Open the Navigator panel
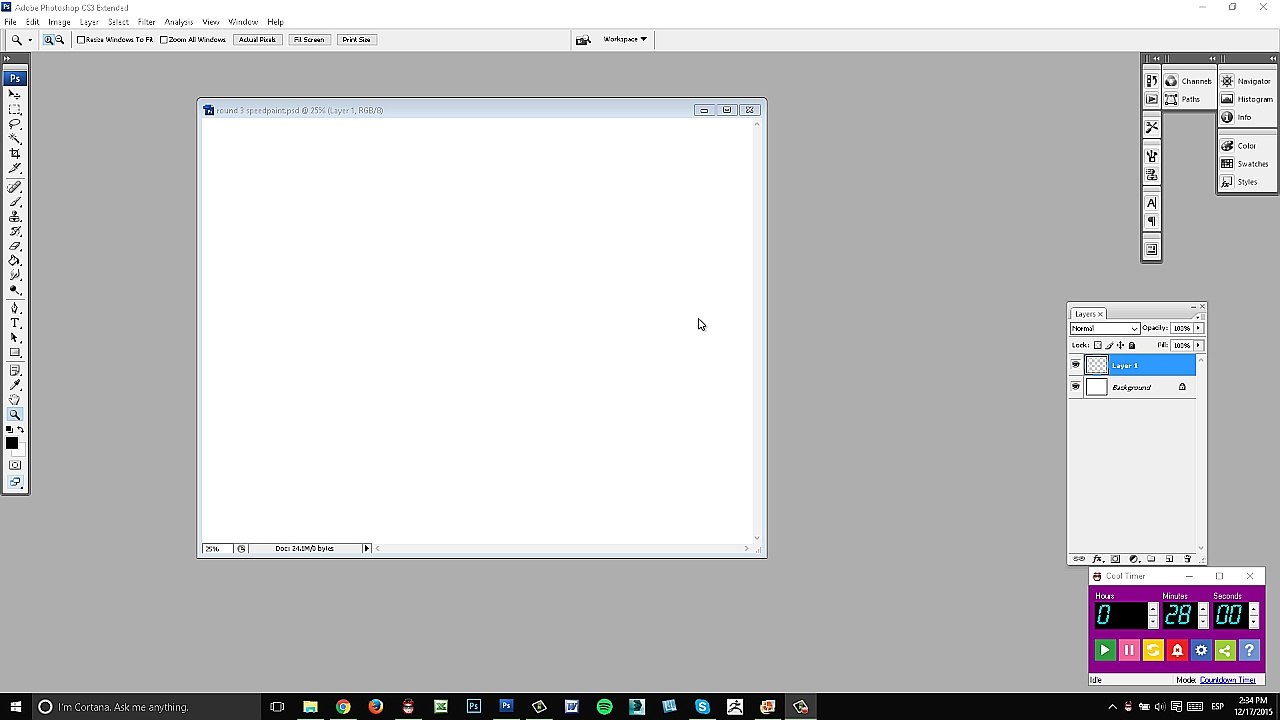The height and width of the screenshot is (720, 1280). click(x=1246, y=81)
